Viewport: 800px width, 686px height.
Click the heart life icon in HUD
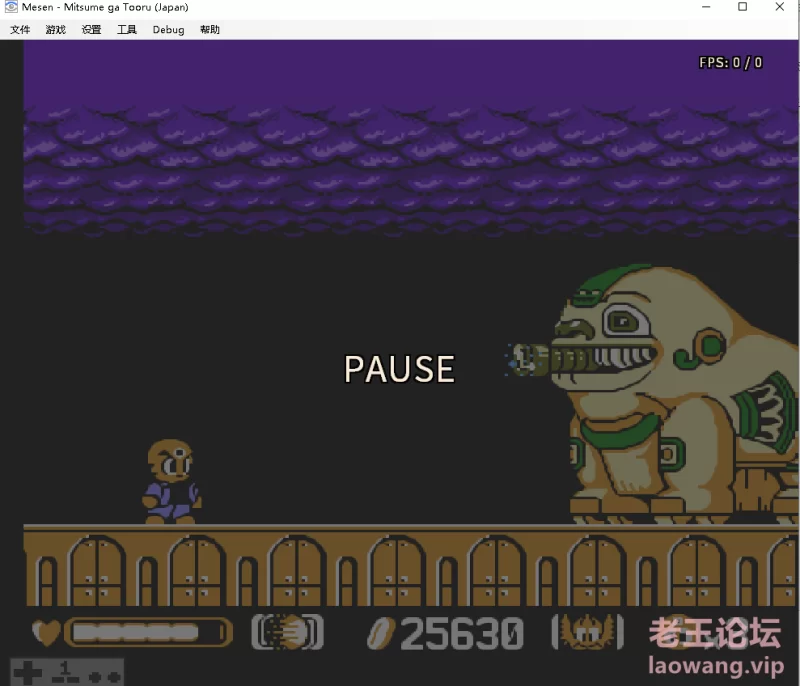point(46,632)
